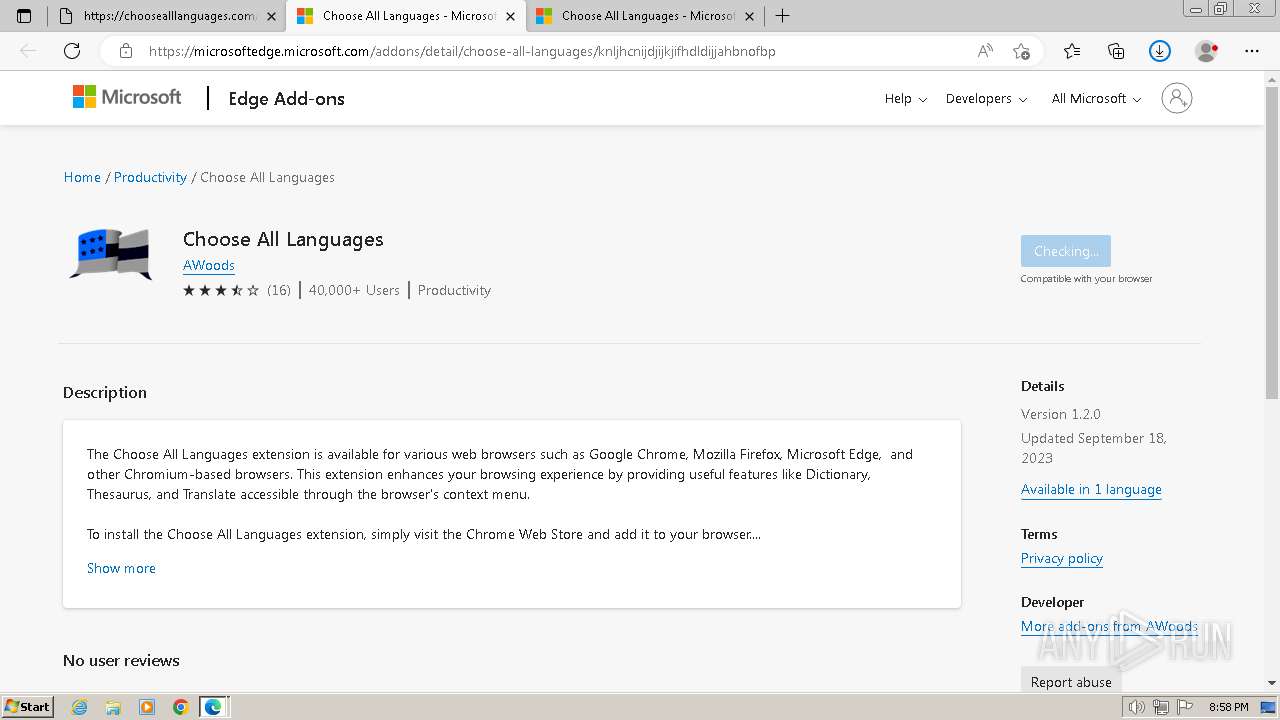Viewport: 1280px width, 720px height.
Task: Expand description with Show more
Action: click(x=121, y=568)
